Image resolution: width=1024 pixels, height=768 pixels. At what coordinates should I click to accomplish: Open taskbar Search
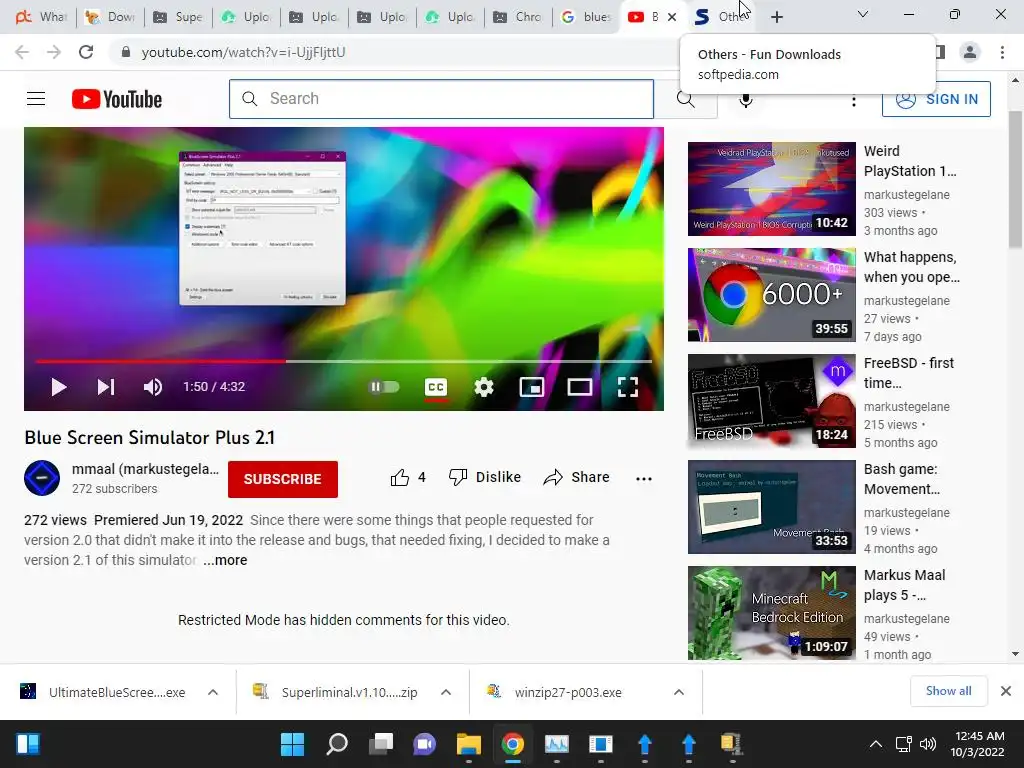click(x=337, y=744)
